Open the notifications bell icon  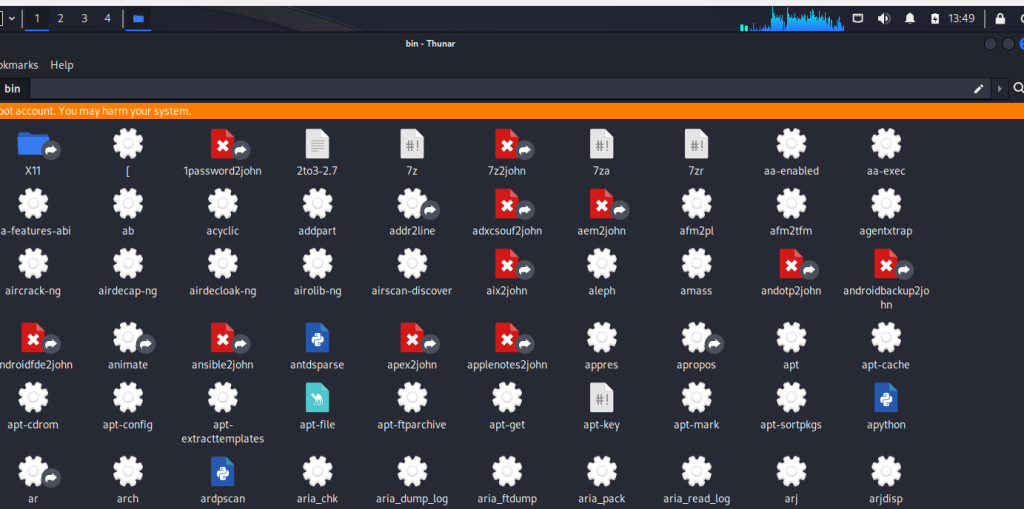[910, 18]
